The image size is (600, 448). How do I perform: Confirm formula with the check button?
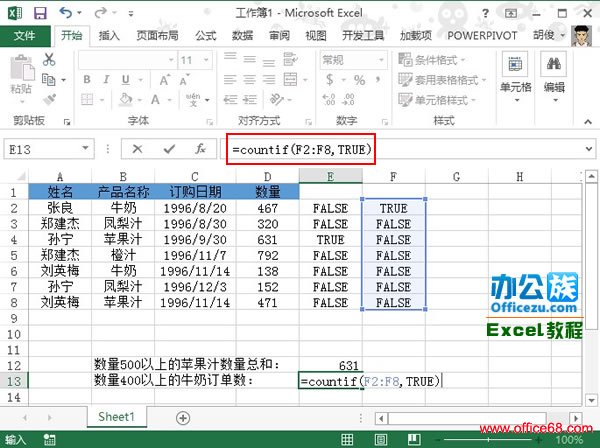169,148
